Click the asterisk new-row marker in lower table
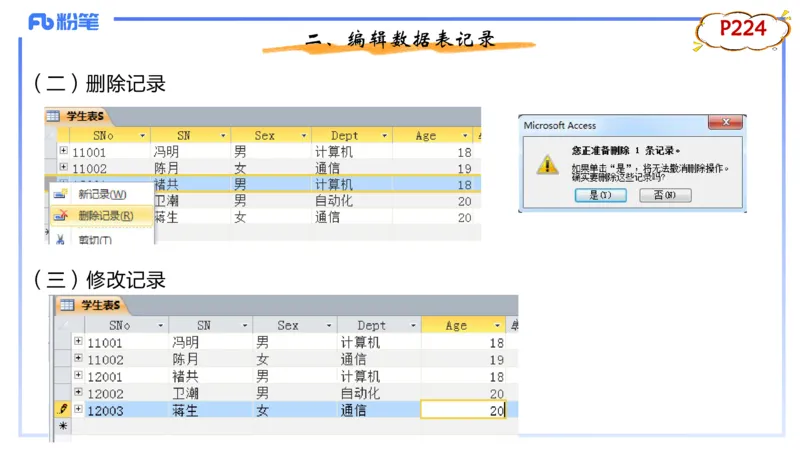Screen dimensions: 800x450 [x=63, y=426]
